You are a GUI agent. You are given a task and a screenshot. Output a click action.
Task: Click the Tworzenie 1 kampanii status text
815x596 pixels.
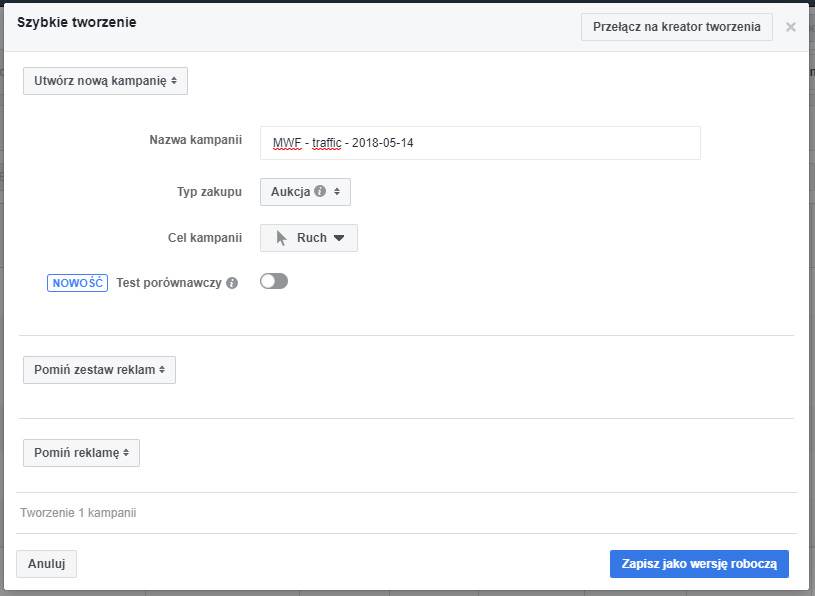78,513
